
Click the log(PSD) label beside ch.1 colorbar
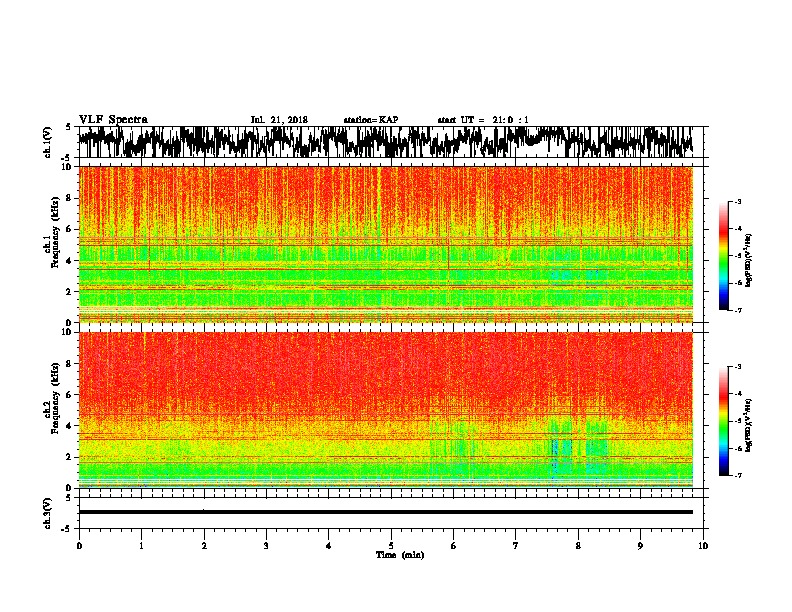749,261
